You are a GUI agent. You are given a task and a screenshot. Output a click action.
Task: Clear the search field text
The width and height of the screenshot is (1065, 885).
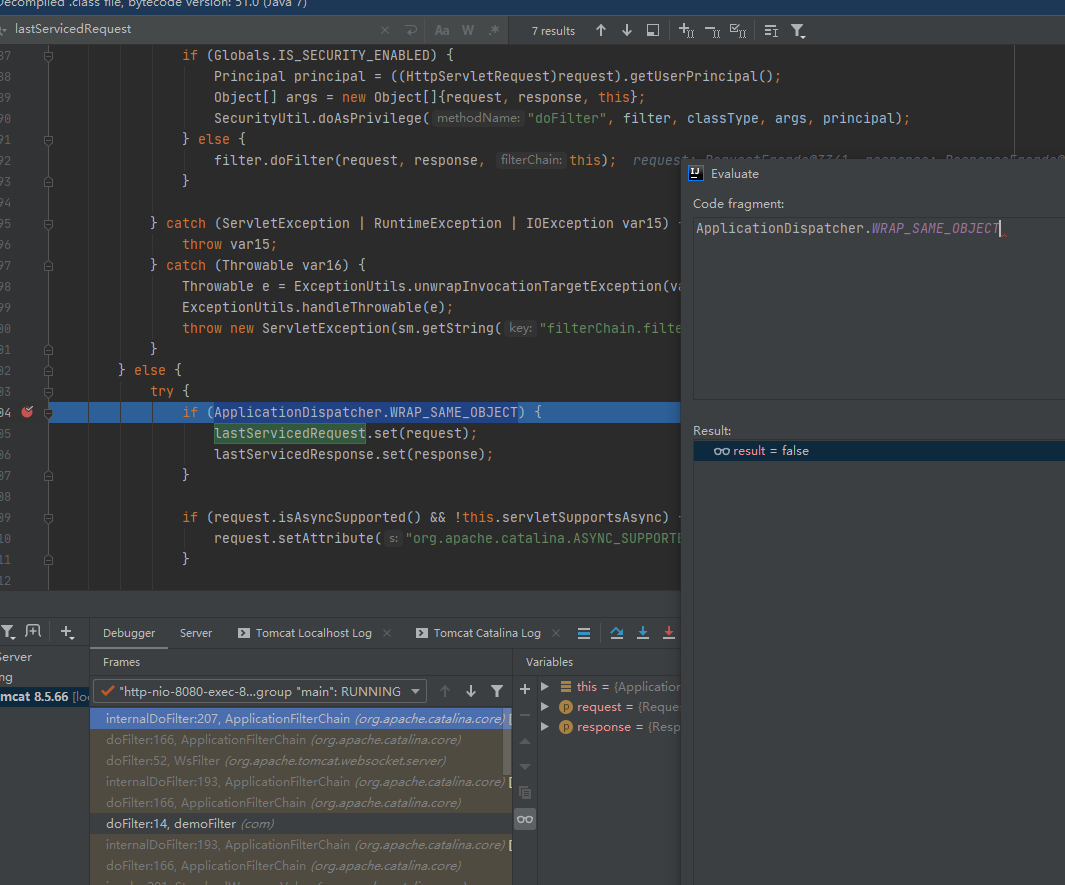pos(385,30)
